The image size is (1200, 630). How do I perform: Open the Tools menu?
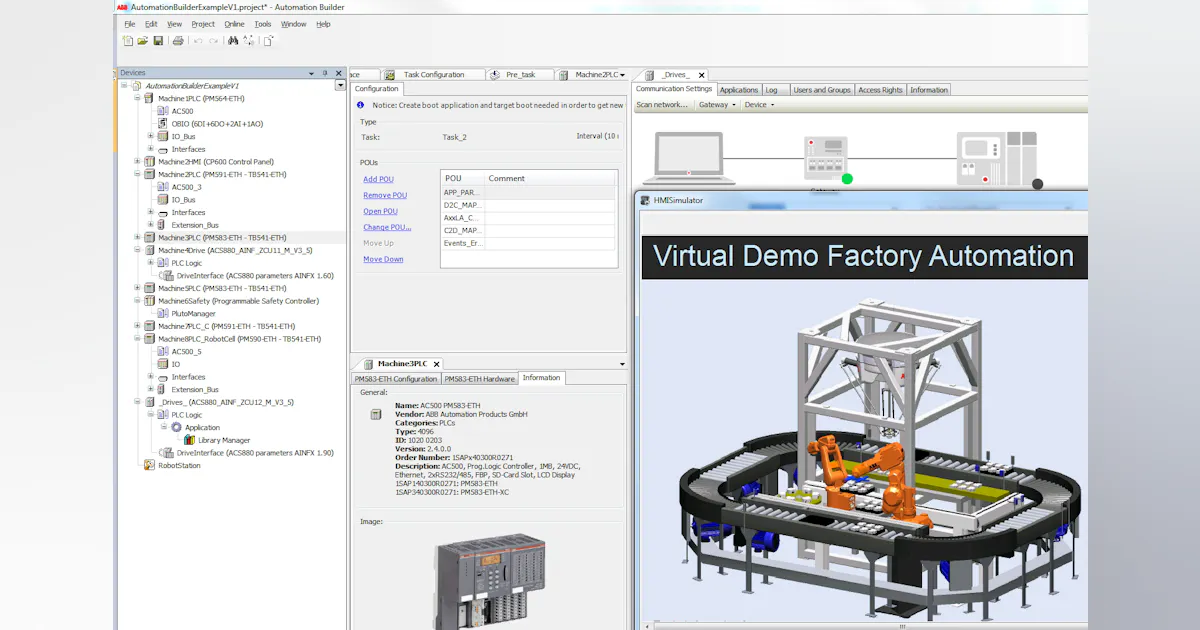(x=262, y=24)
